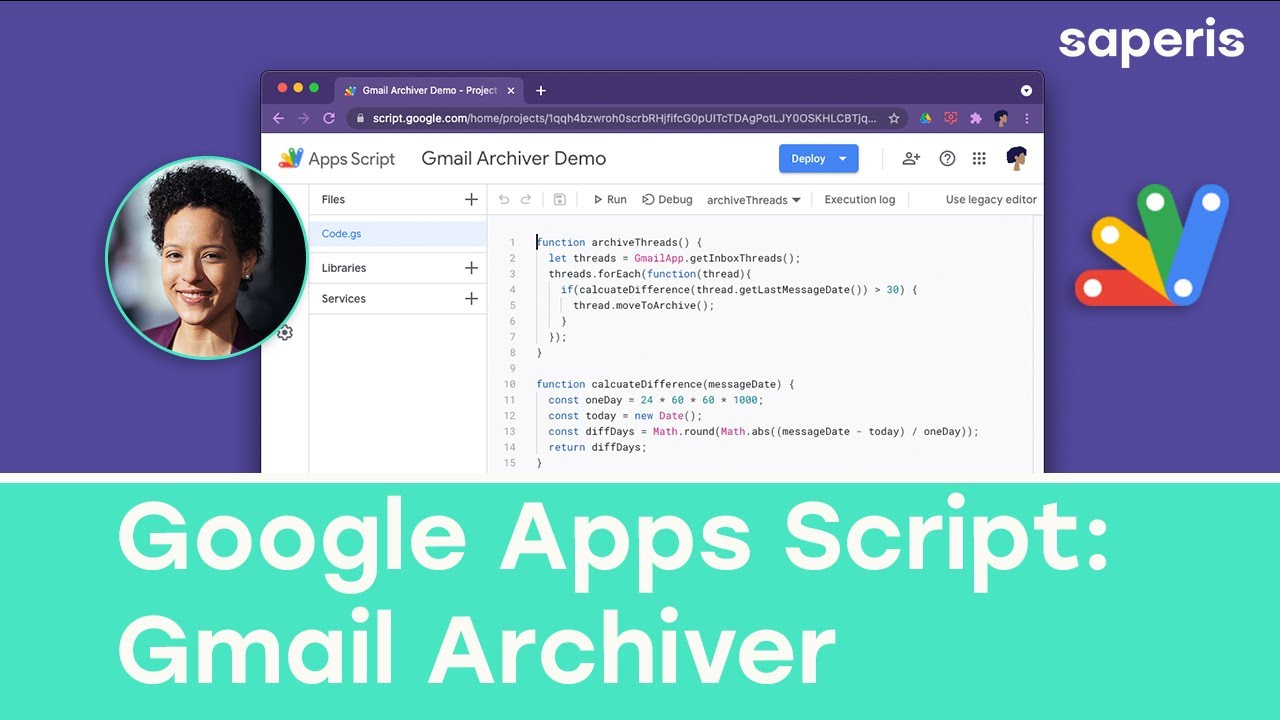
Task: Click the 'GmailApp.getInboxThreads()' line
Action: click(x=675, y=258)
